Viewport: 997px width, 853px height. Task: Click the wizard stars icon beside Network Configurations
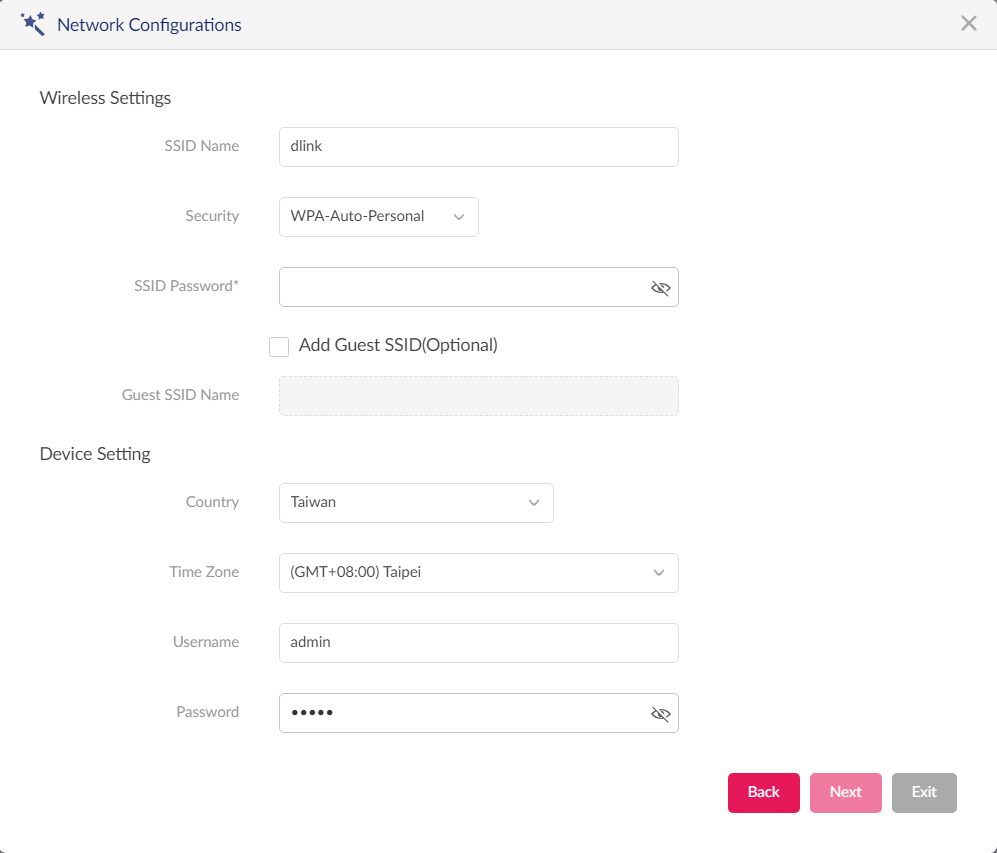(32, 24)
